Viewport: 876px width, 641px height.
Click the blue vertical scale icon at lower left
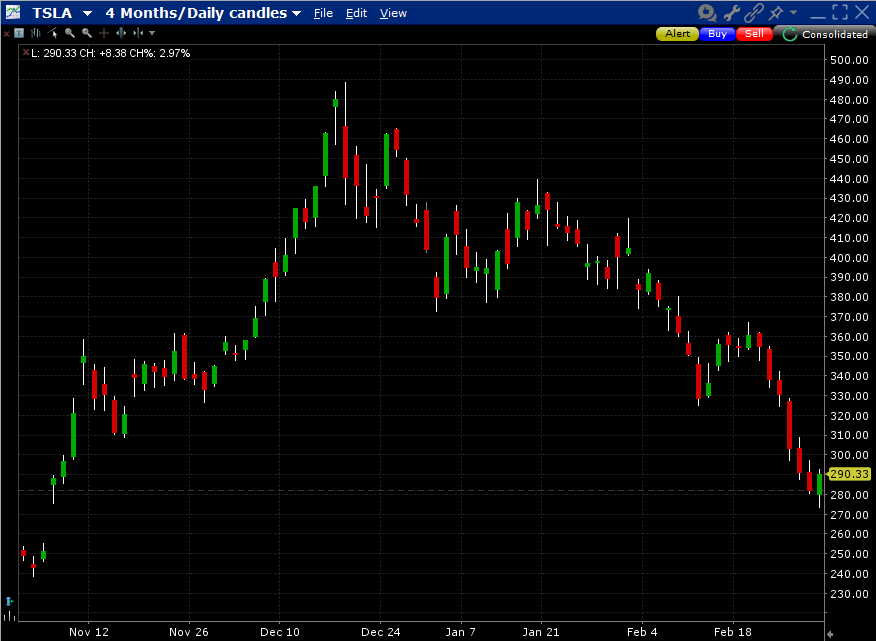9,601
